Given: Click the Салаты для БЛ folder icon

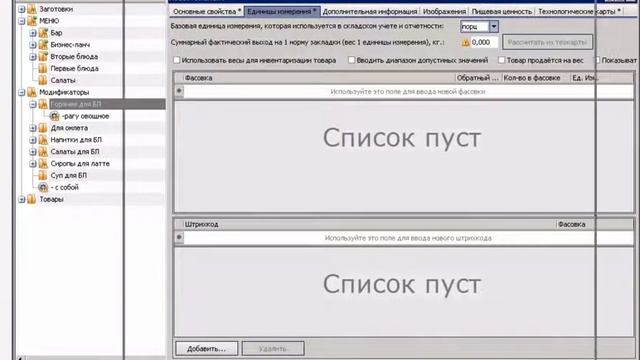Looking at the screenshot, I should [43, 151].
